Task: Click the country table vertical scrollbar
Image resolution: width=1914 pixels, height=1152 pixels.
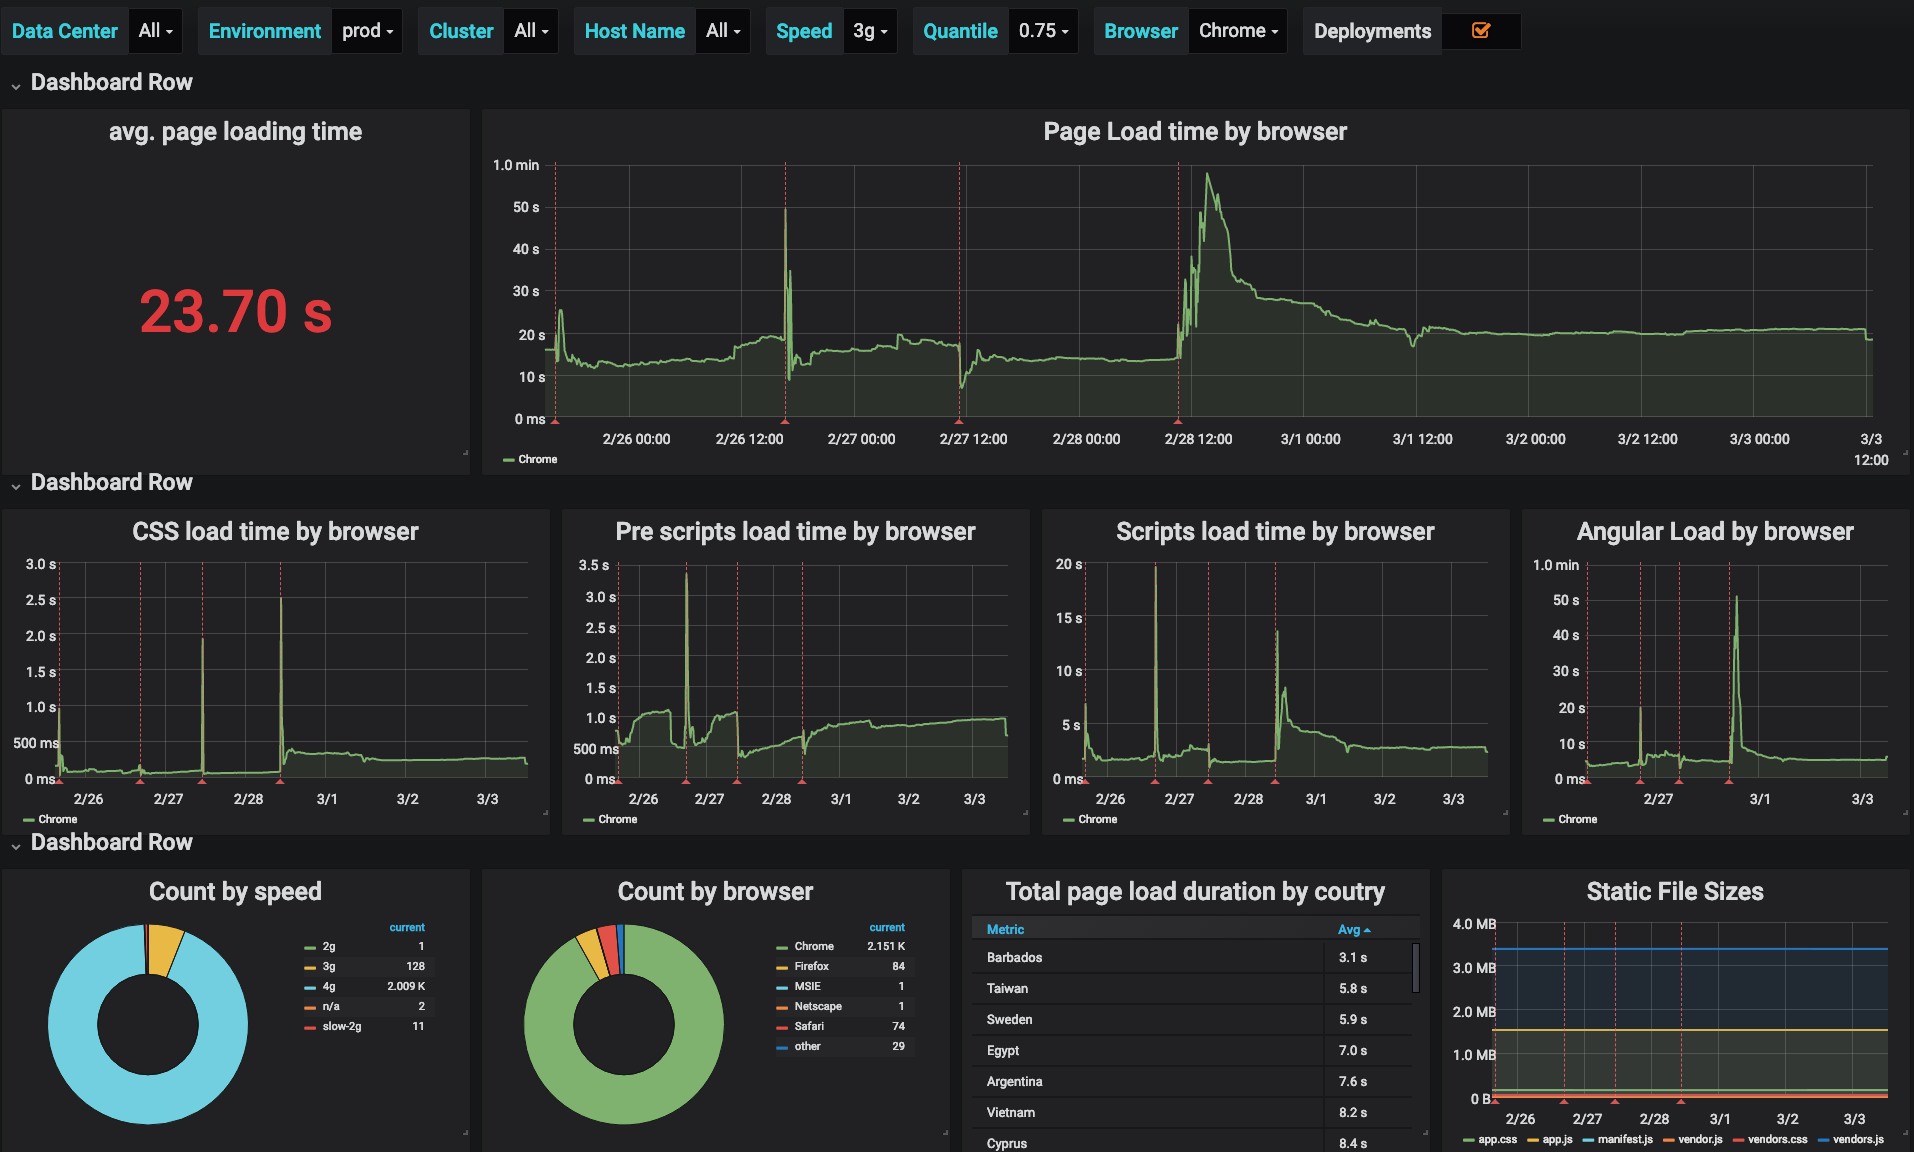Action: pos(1416,967)
